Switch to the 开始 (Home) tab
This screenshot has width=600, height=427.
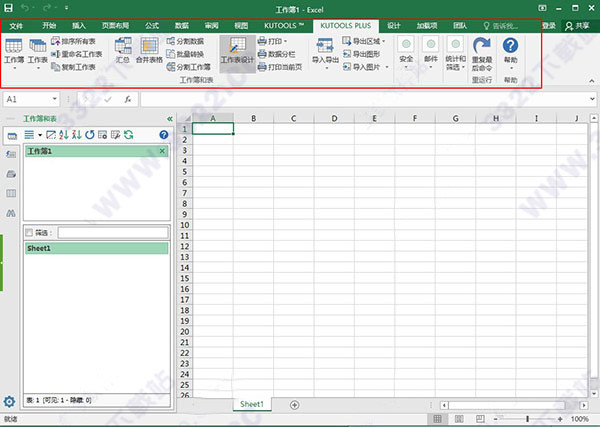(x=49, y=26)
